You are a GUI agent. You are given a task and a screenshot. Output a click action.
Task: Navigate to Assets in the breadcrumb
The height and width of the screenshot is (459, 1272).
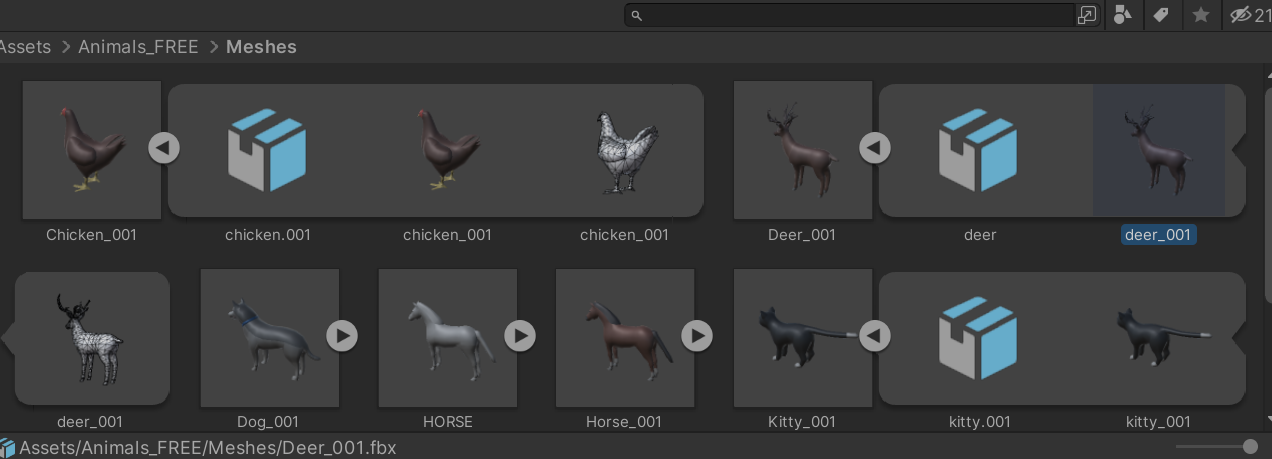coord(25,47)
